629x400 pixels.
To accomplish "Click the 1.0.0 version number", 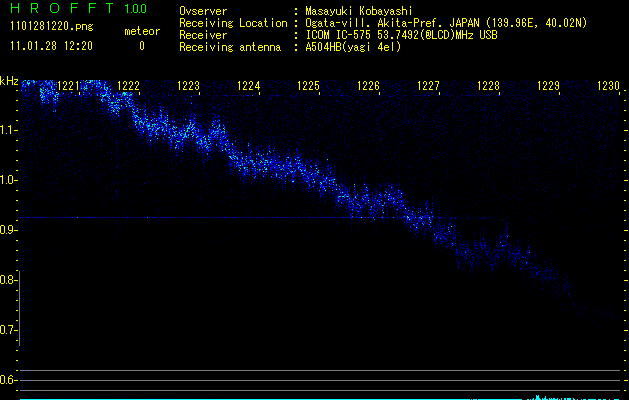I will 138,9.
